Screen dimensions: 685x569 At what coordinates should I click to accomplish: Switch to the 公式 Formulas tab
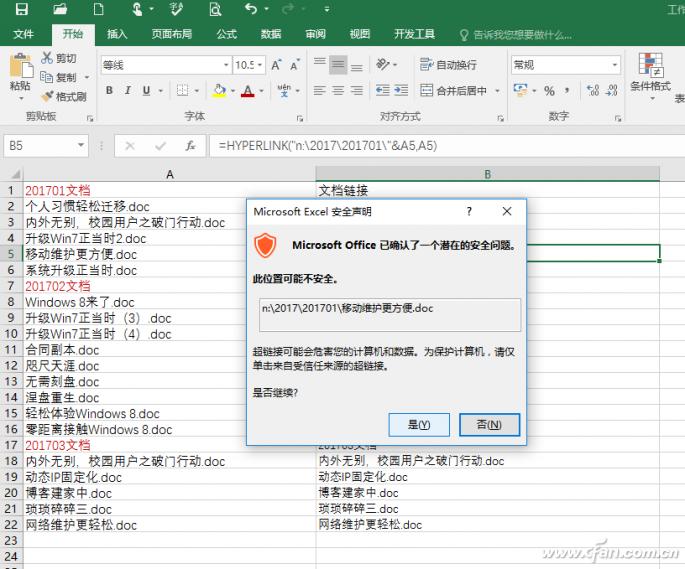227,34
